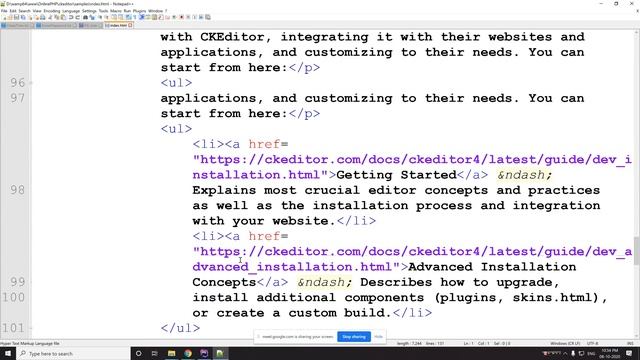Click the taskbar clock
This screenshot has width=640, height=360.
click(x=610, y=353)
